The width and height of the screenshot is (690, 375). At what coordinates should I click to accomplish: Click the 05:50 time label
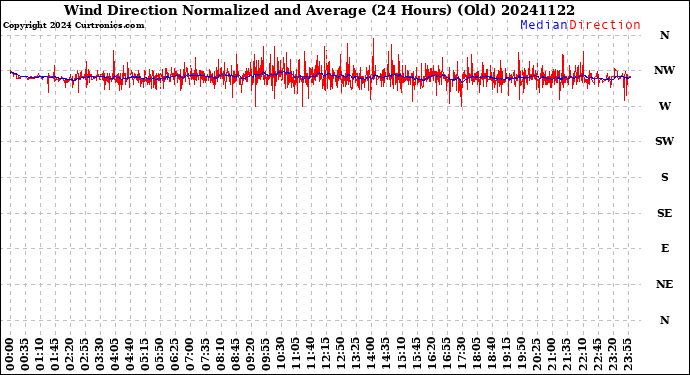[160, 355]
